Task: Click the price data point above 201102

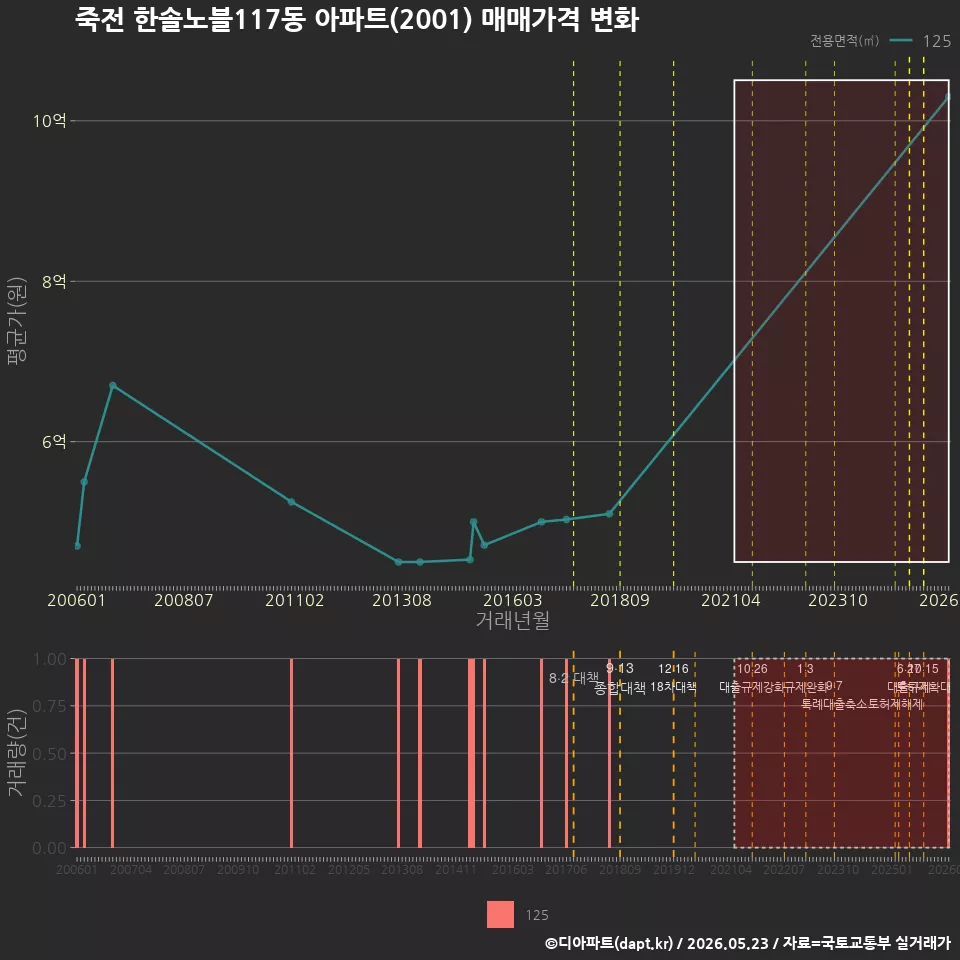Action: click(x=291, y=502)
